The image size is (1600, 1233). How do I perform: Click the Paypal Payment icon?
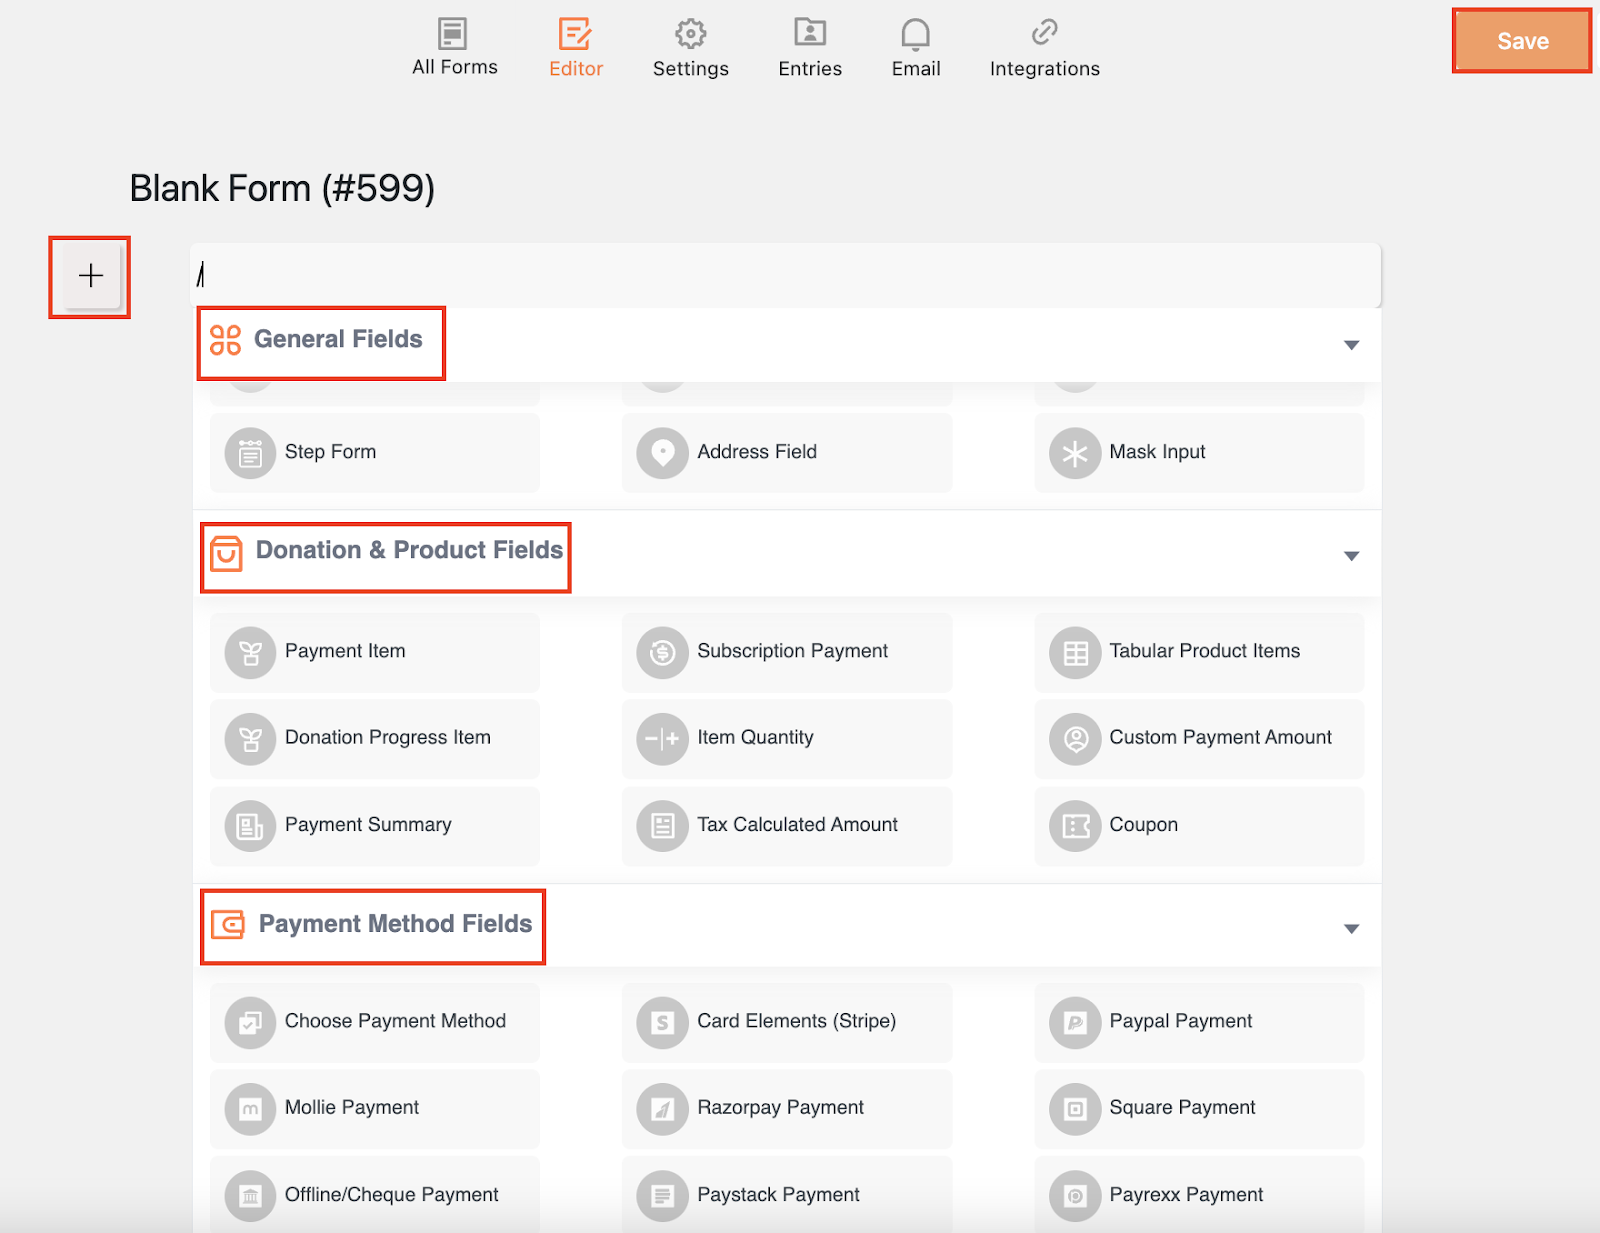[1075, 1023]
